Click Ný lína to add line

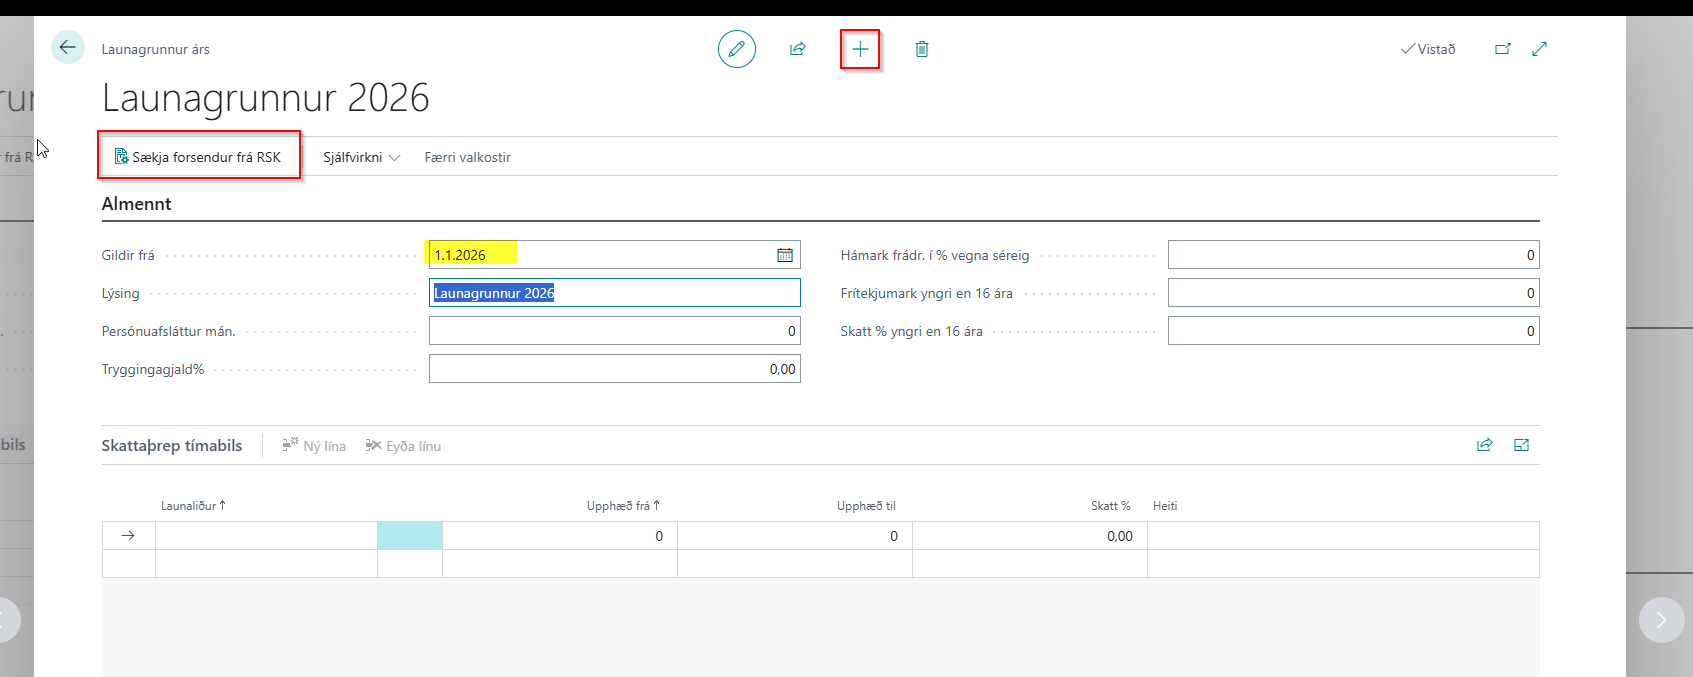[x=314, y=446]
